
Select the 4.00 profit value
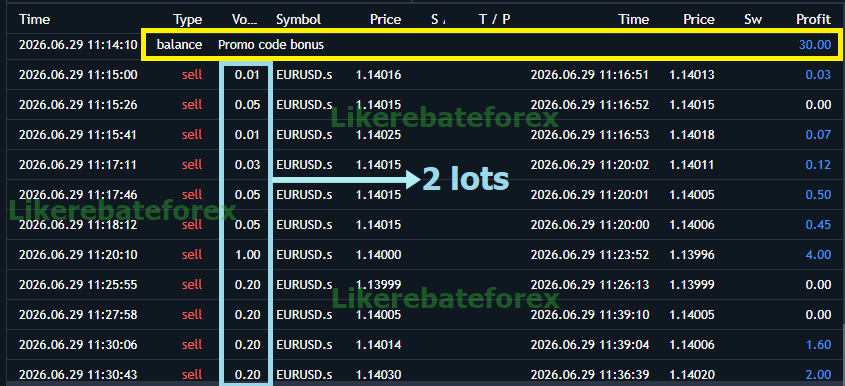coord(818,254)
